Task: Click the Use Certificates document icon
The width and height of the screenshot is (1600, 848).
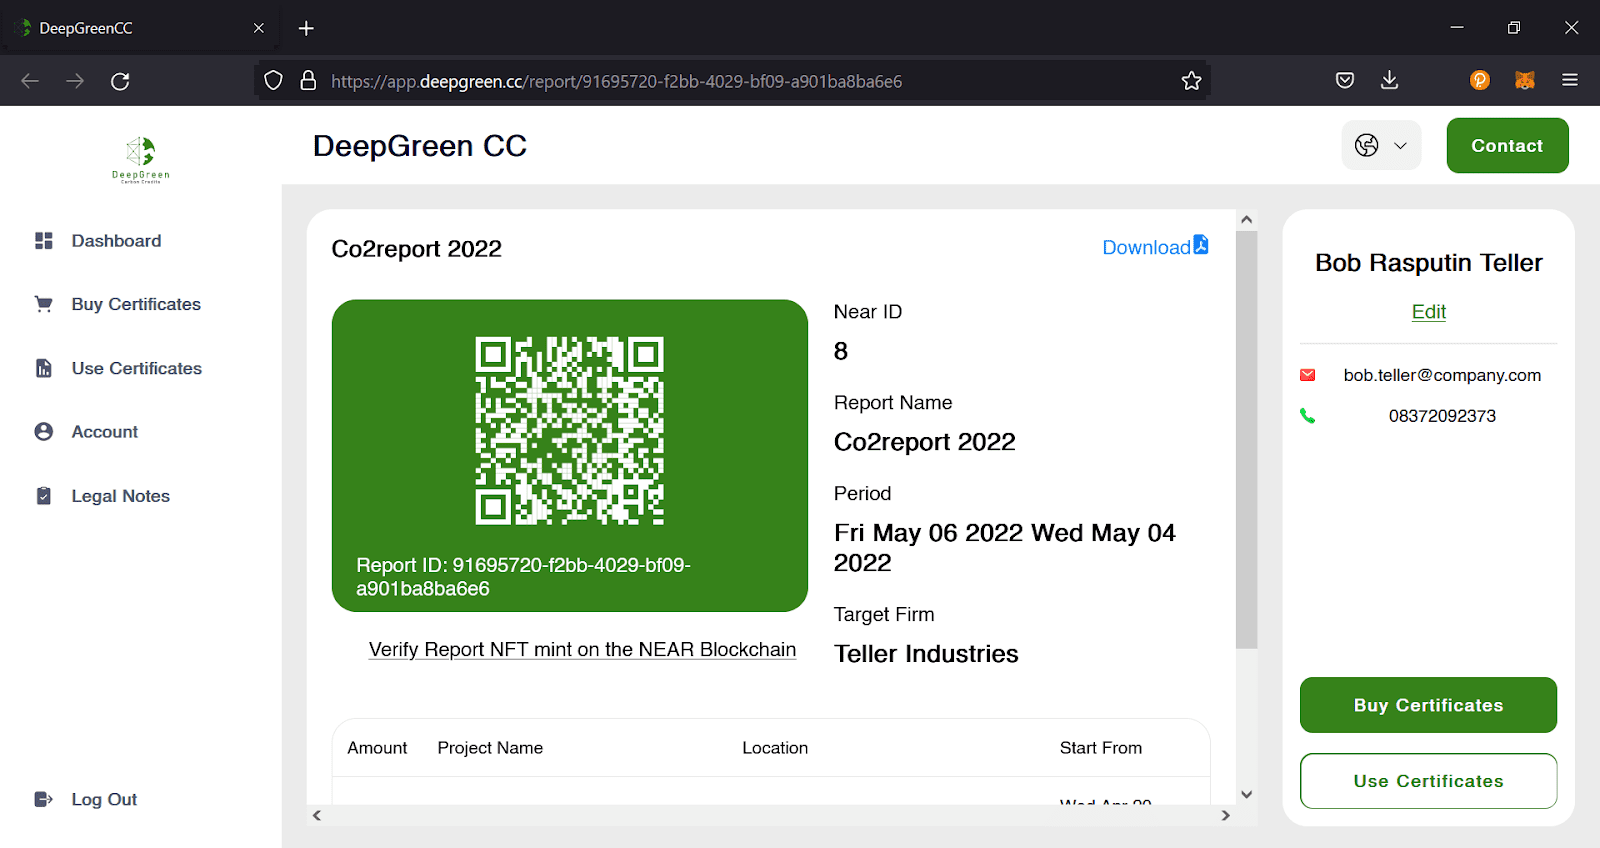Action: [44, 368]
